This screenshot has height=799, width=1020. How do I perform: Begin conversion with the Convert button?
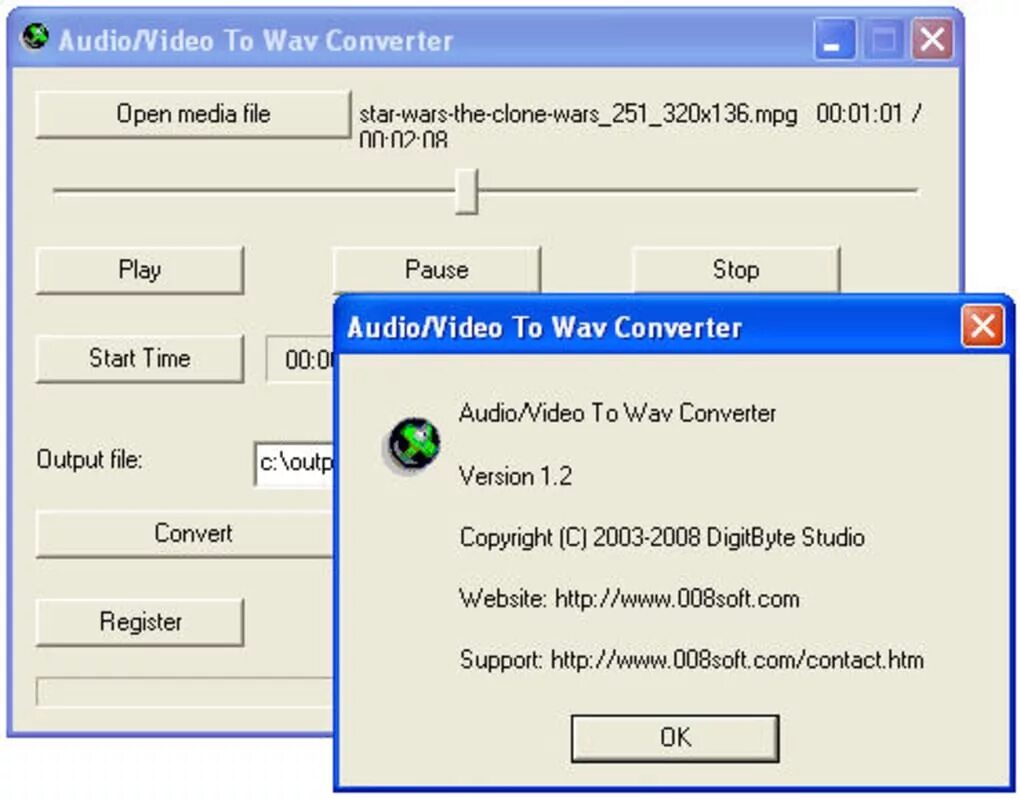(x=185, y=534)
